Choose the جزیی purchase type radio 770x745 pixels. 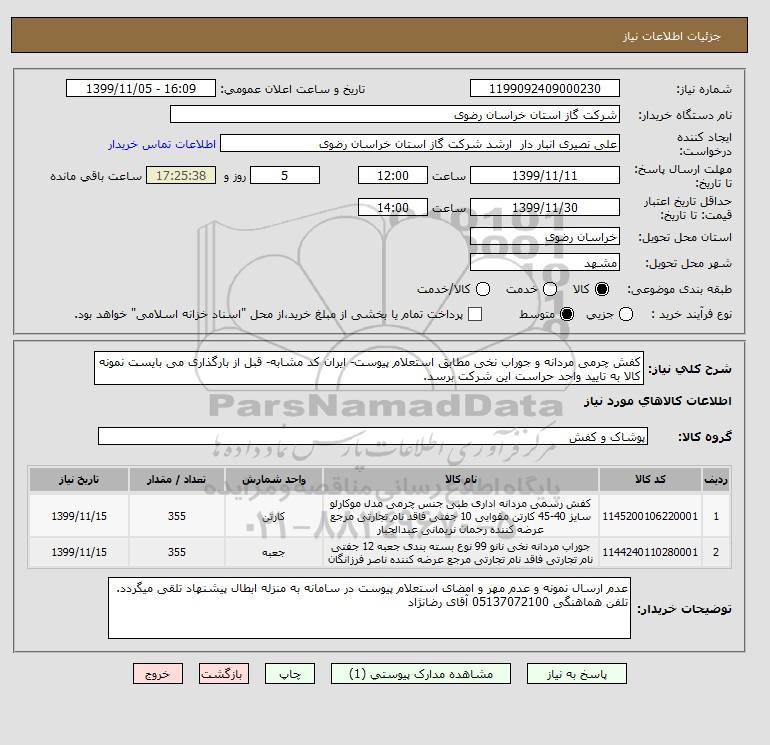coord(626,314)
